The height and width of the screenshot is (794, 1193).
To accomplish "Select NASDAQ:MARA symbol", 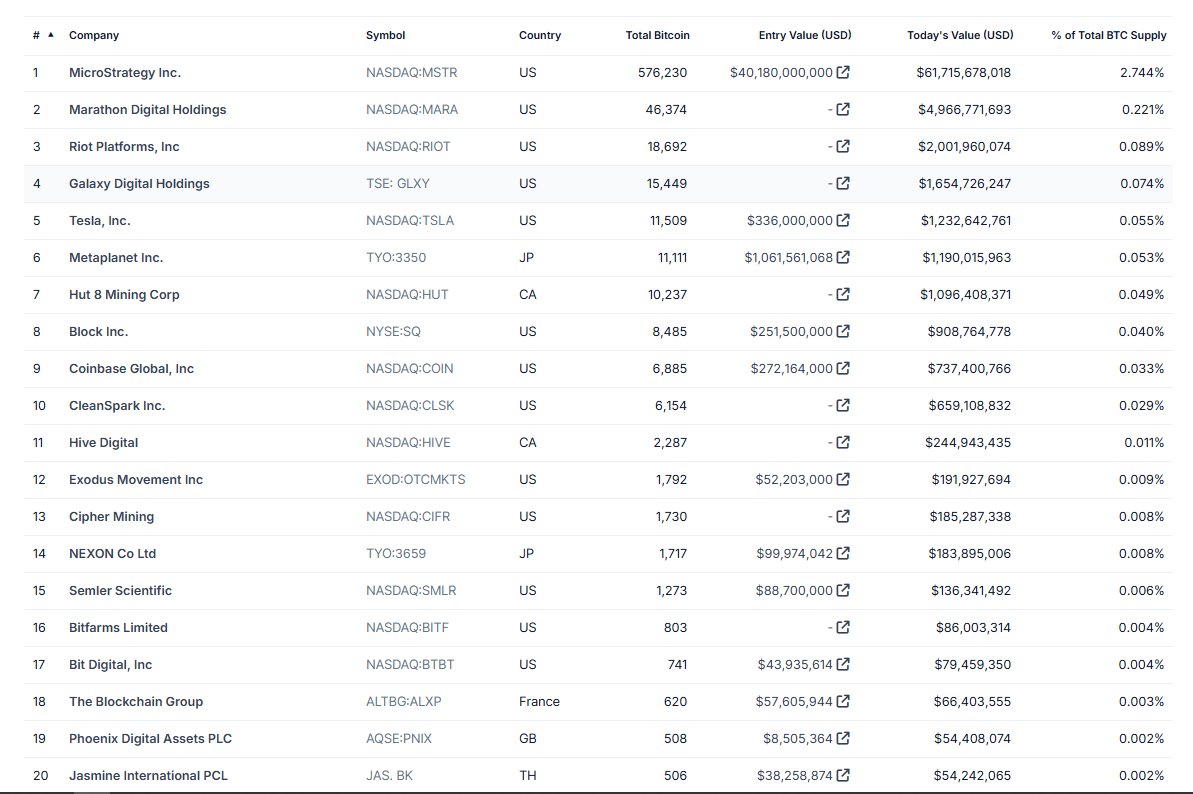I will [x=412, y=110].
